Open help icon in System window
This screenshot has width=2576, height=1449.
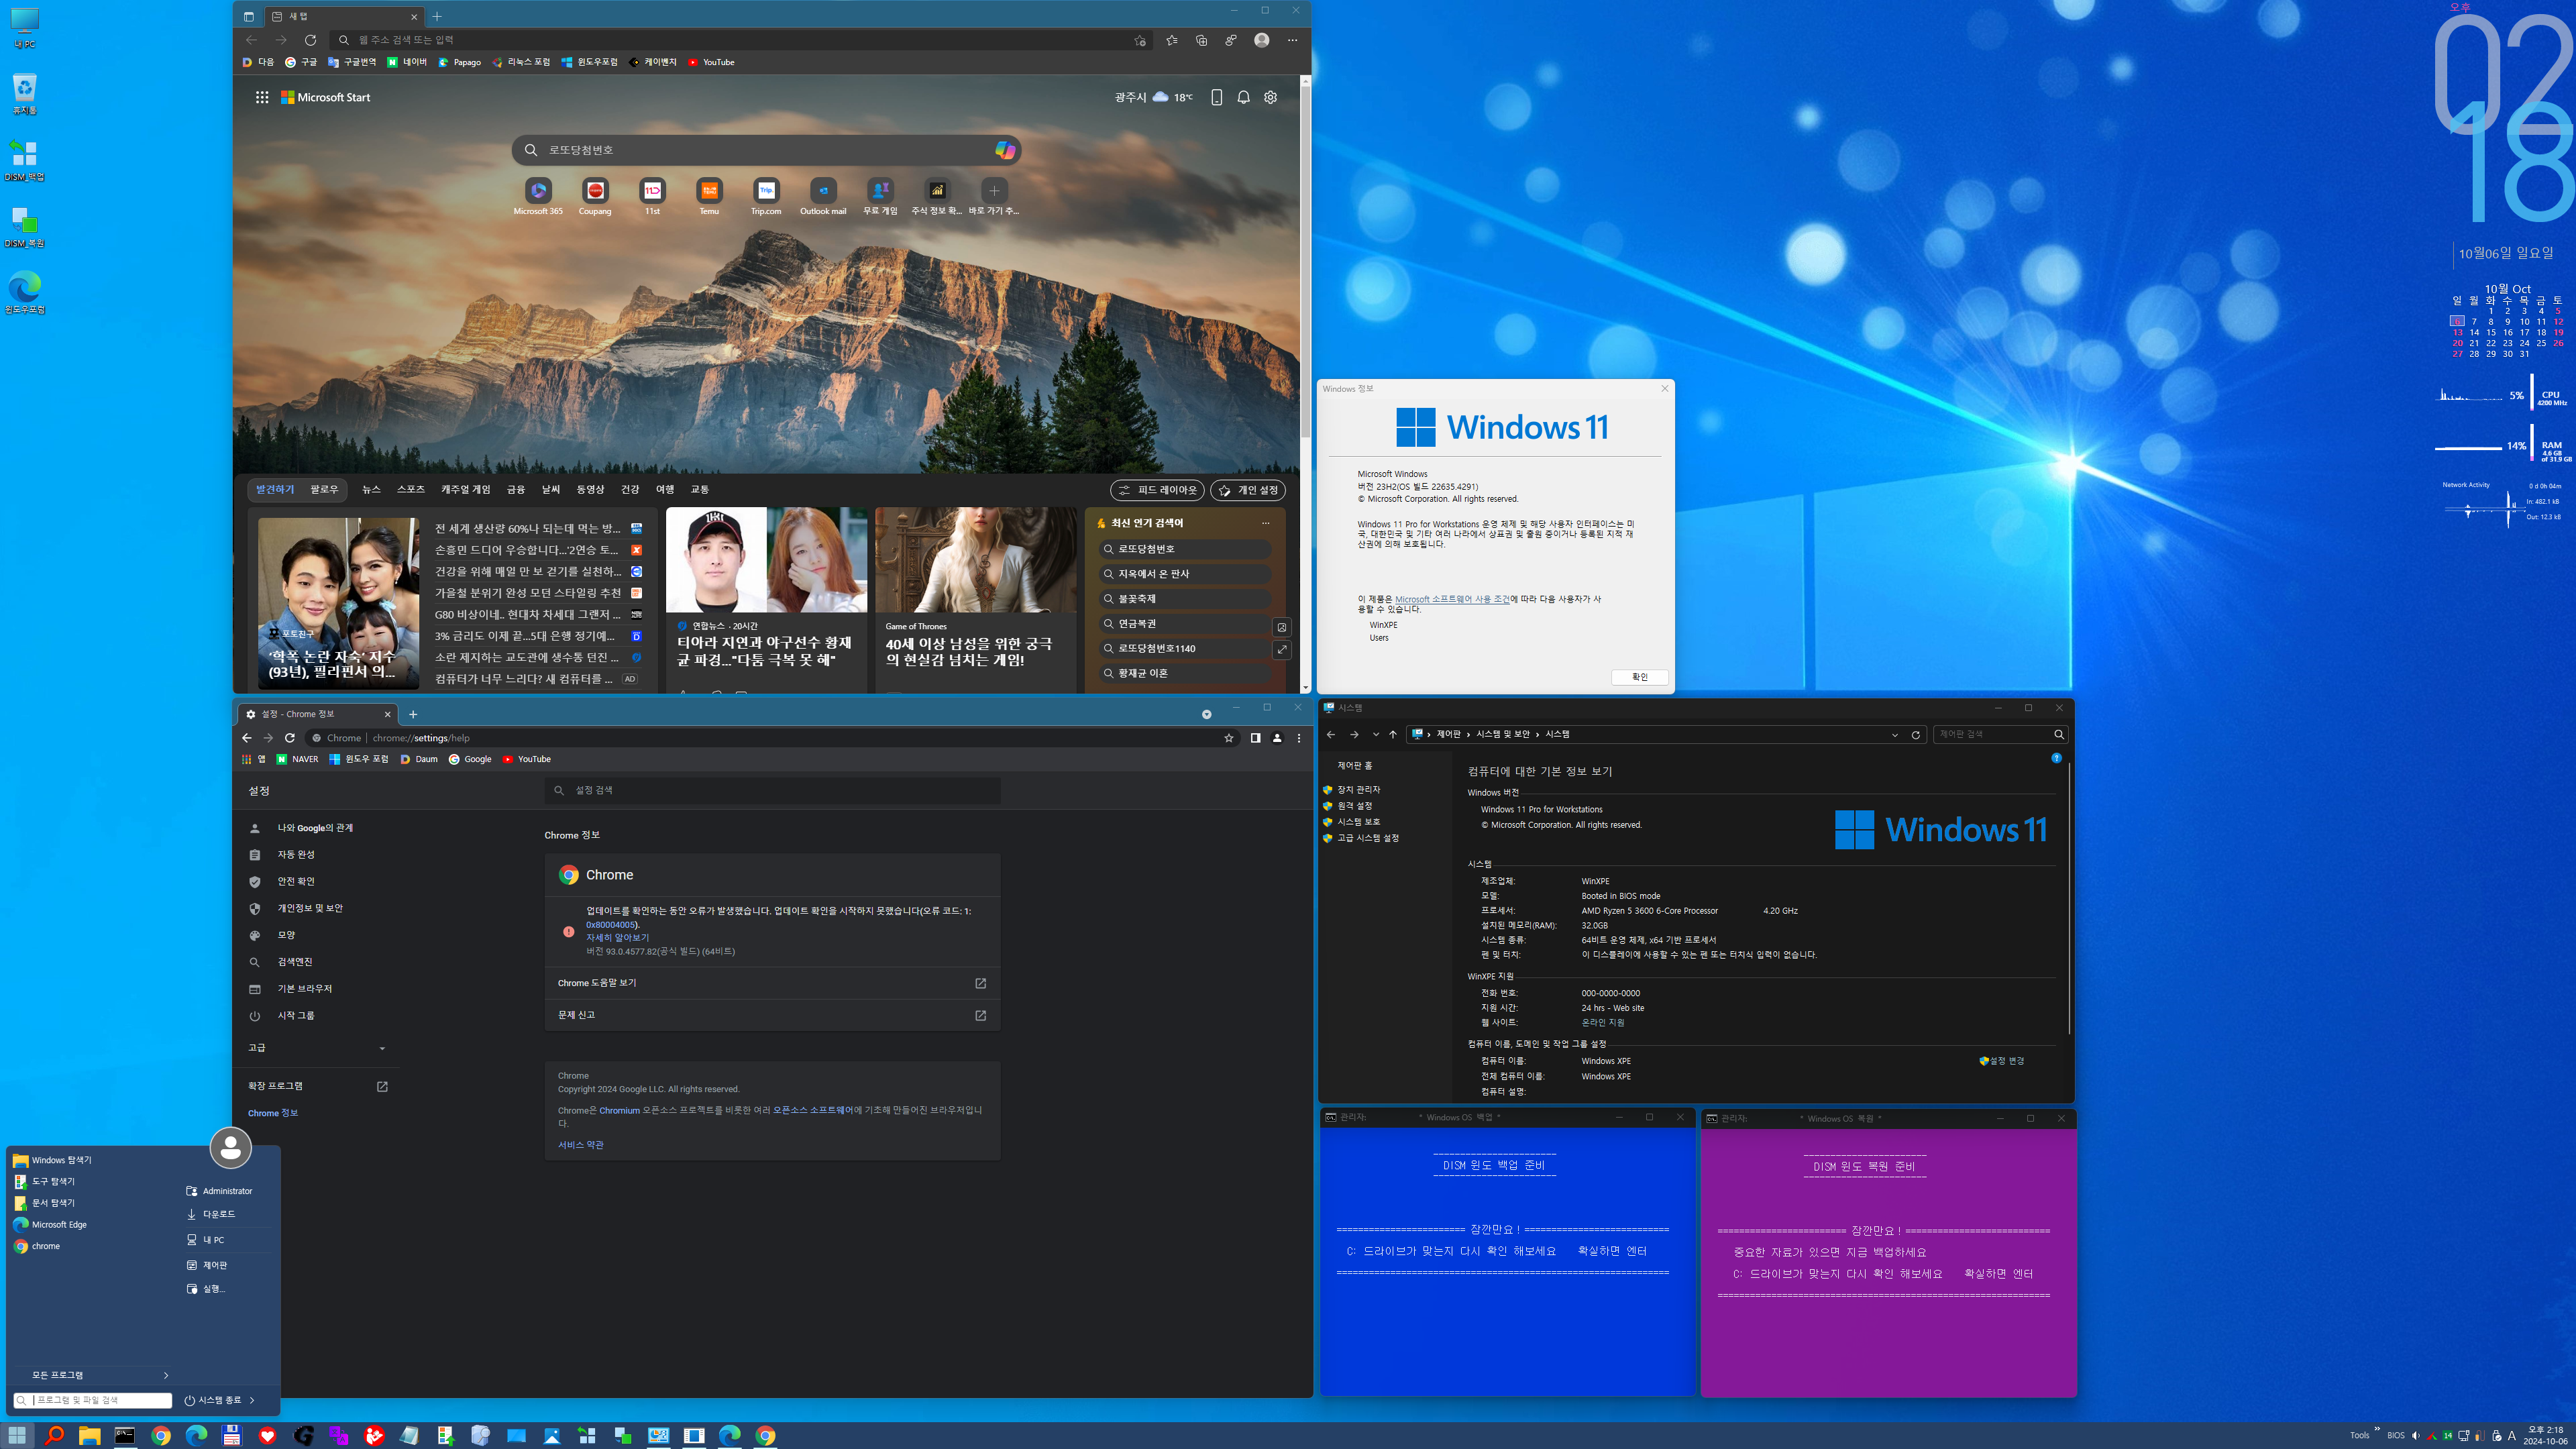click(2056, 758)
